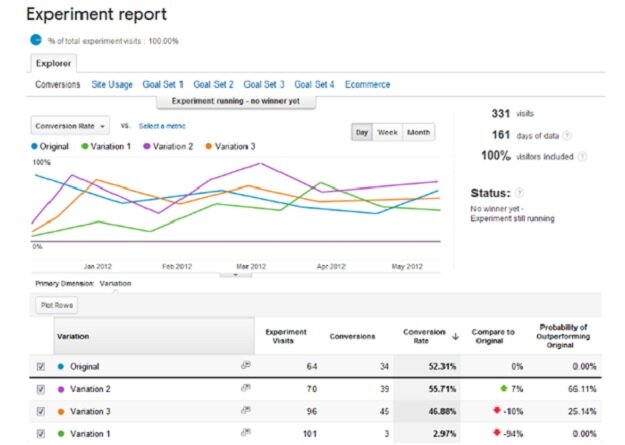This screenshot has height=445, width=625.
Task: Click help icon next to days of data
Action: pos(568,135)
